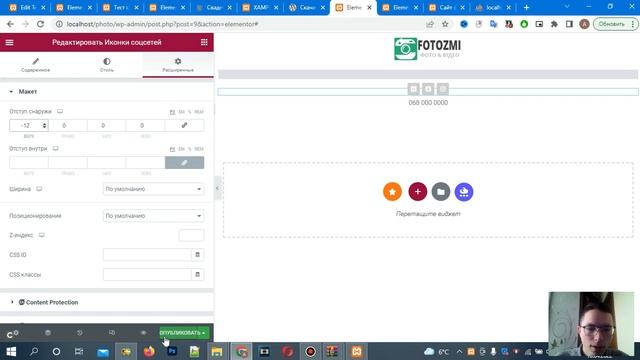Click the localhost address bar

(241, 24)
